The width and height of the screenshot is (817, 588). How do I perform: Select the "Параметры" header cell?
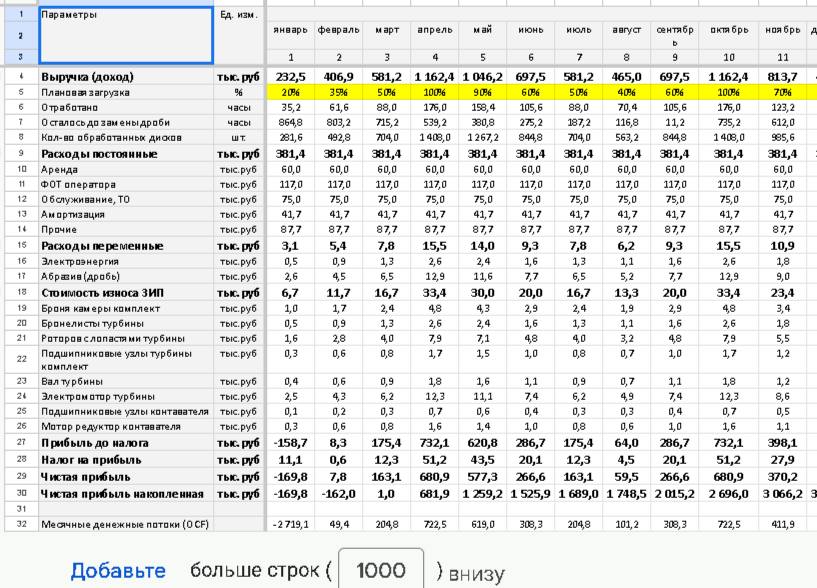click(x=125, y=35)
